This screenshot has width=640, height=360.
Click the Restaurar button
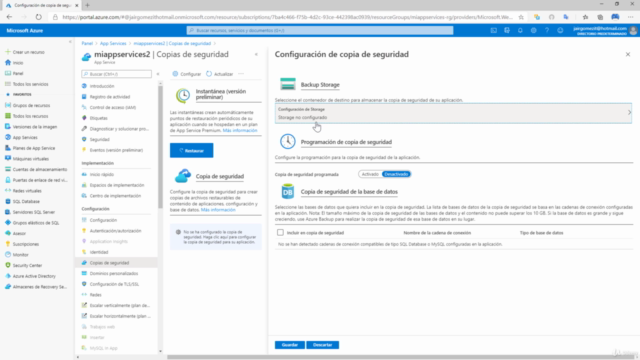(191, 150)
